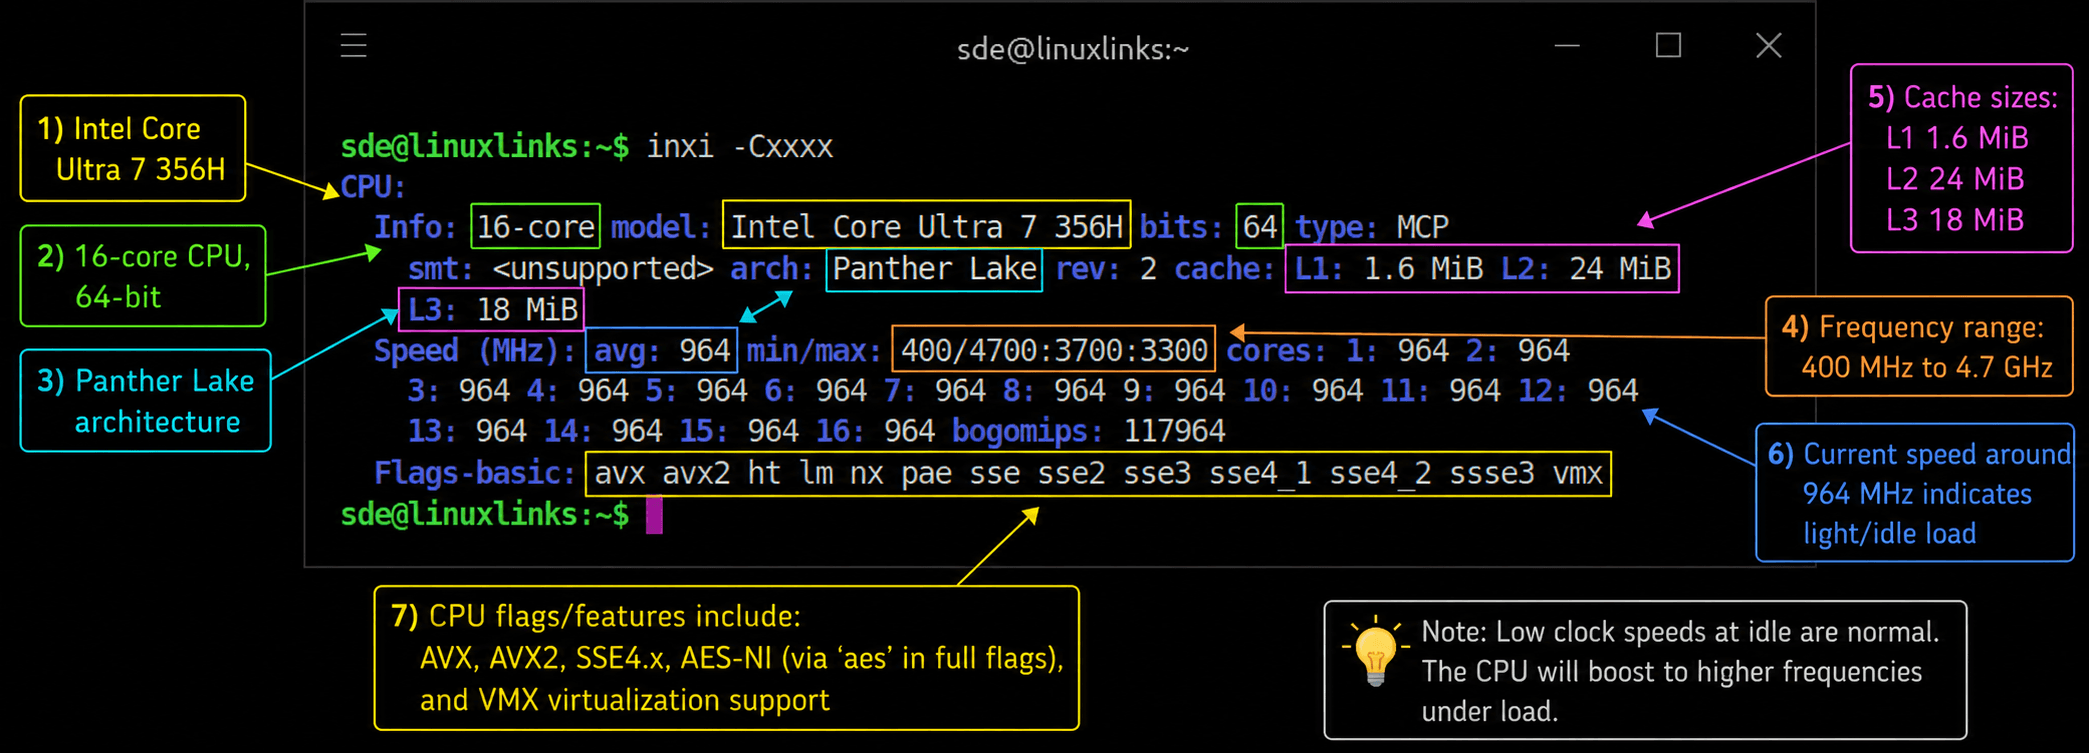Click the 'Speed (MHz):' label
2089x753 pixels.
coord(475,351)
